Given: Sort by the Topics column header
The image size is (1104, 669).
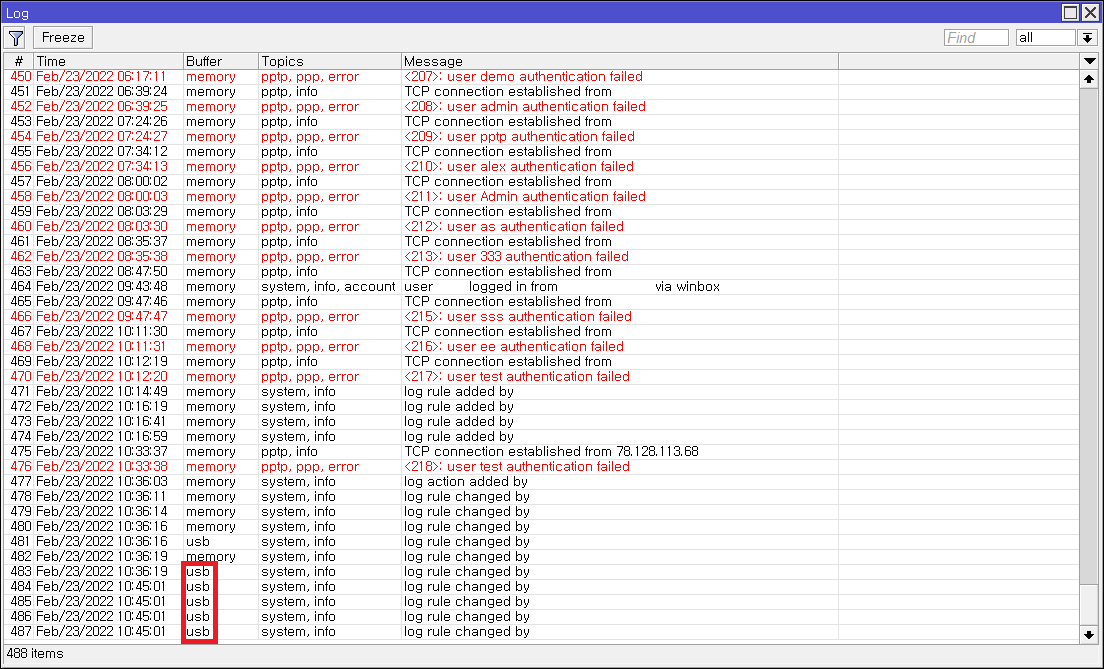Looking at the screenshot, I should tap(330, 61).
